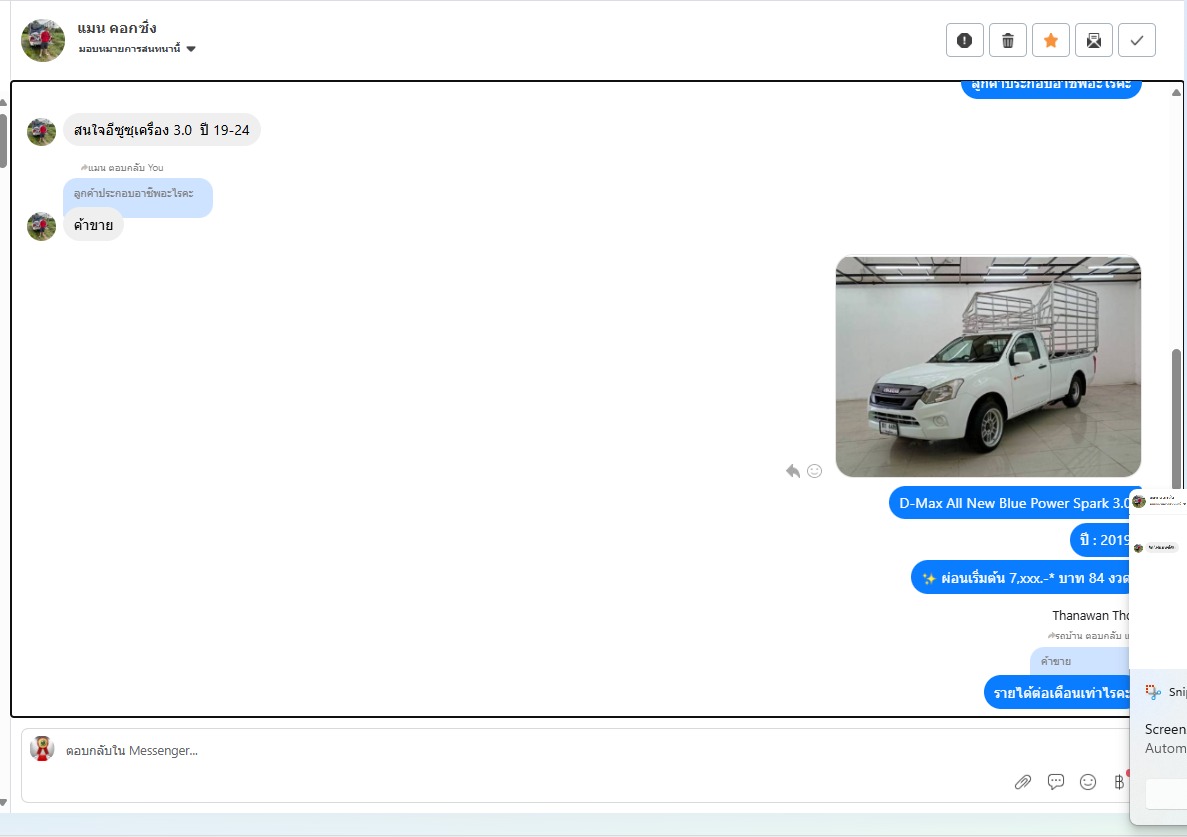Click customer name แมน คอกซิ่ง in header
Screen dimensions: 1187x837
pyautogui.click(x=117, y=28)
